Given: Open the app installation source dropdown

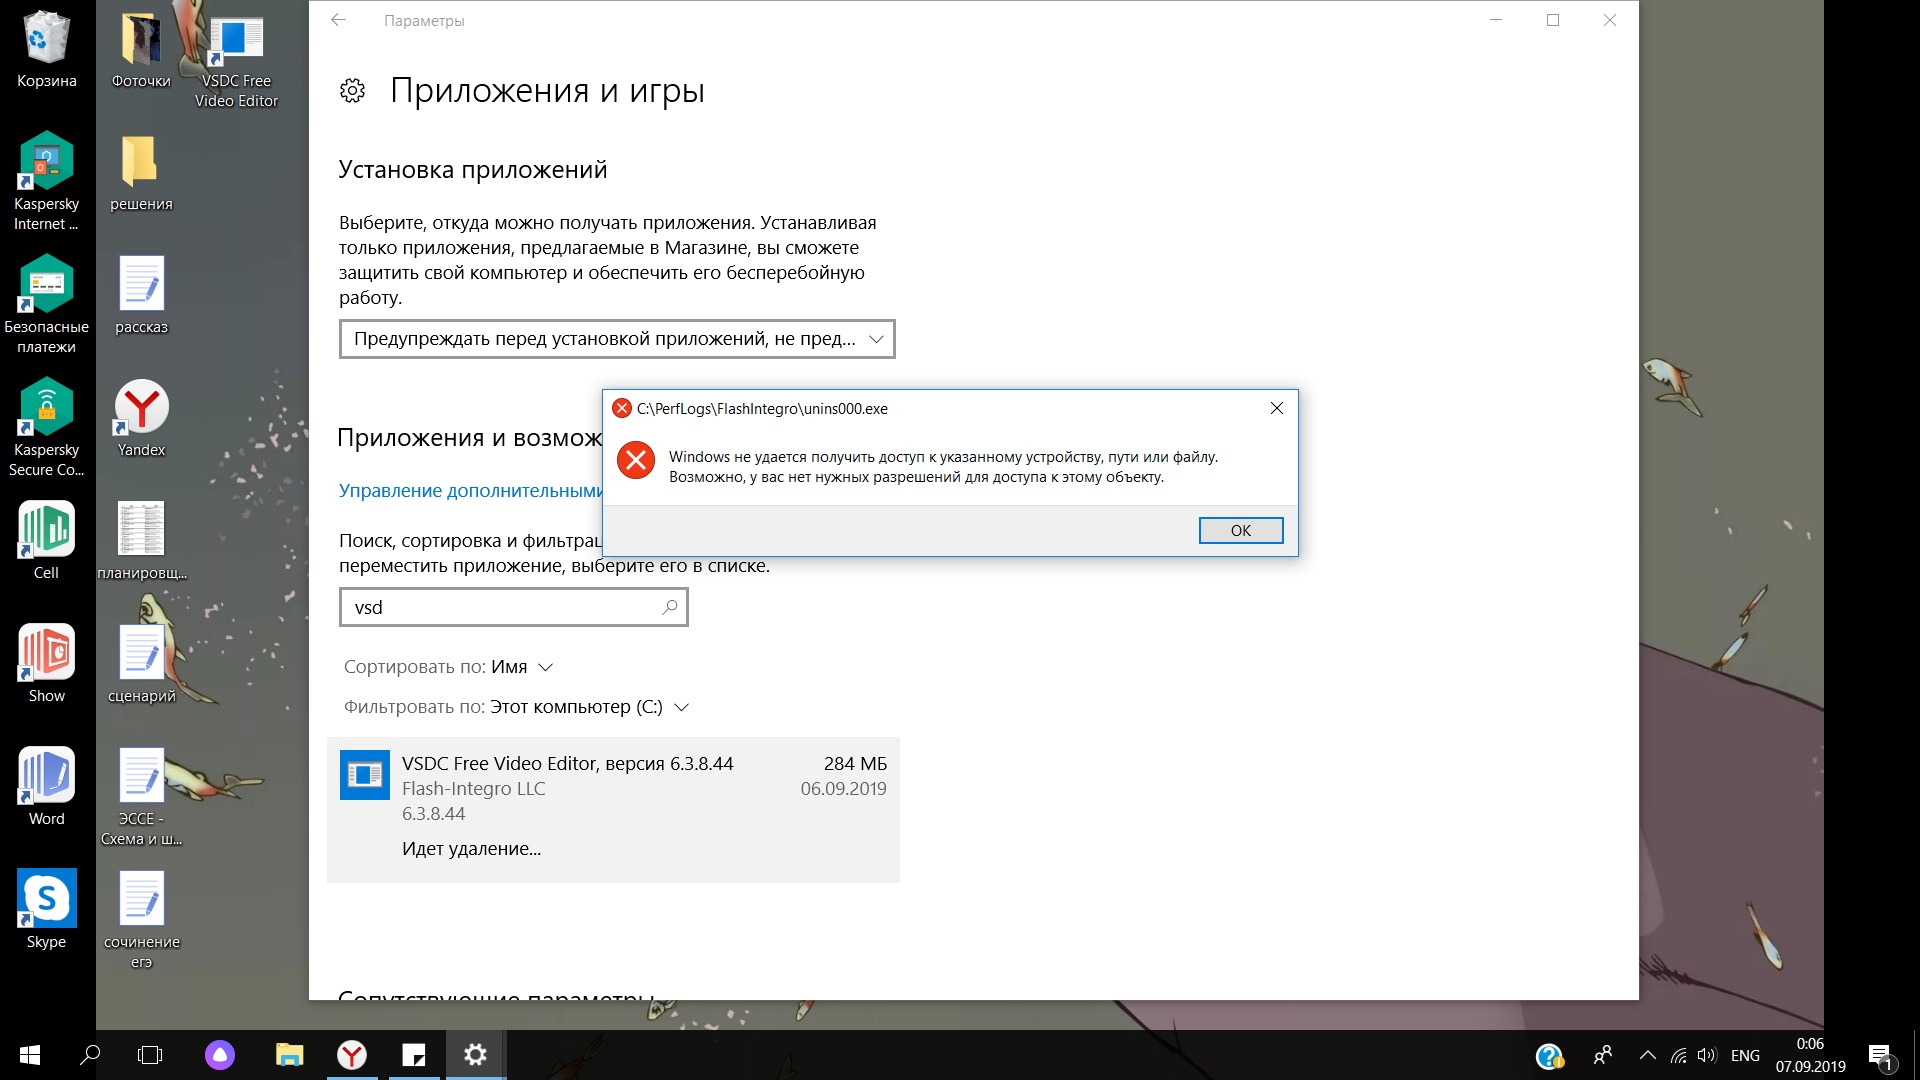Looking at the screenshot, I should (617, 339).
